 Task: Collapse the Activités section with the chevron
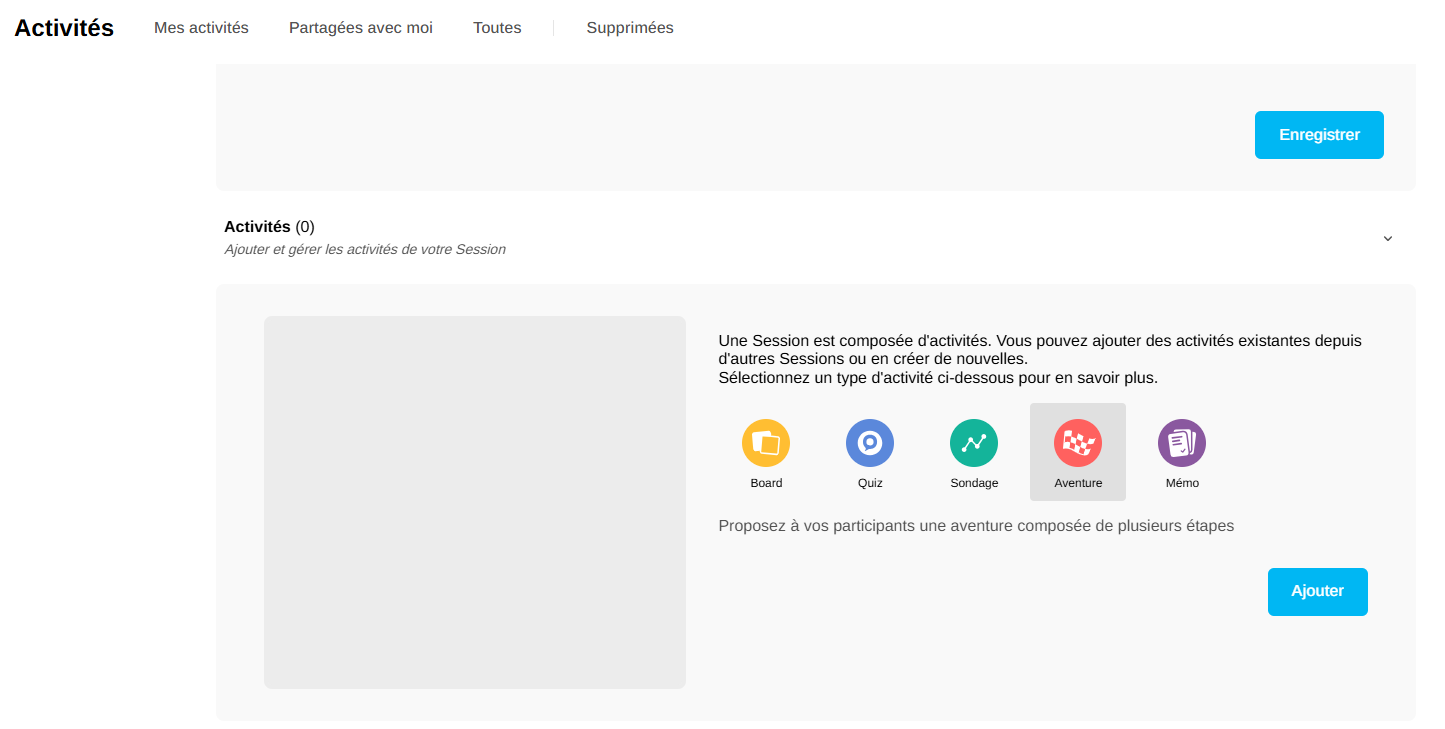1387,238
